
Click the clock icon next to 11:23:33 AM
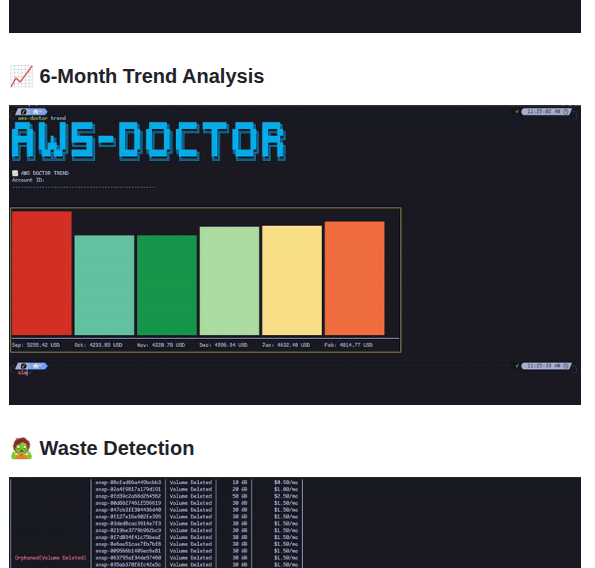(x=566, y=366)
